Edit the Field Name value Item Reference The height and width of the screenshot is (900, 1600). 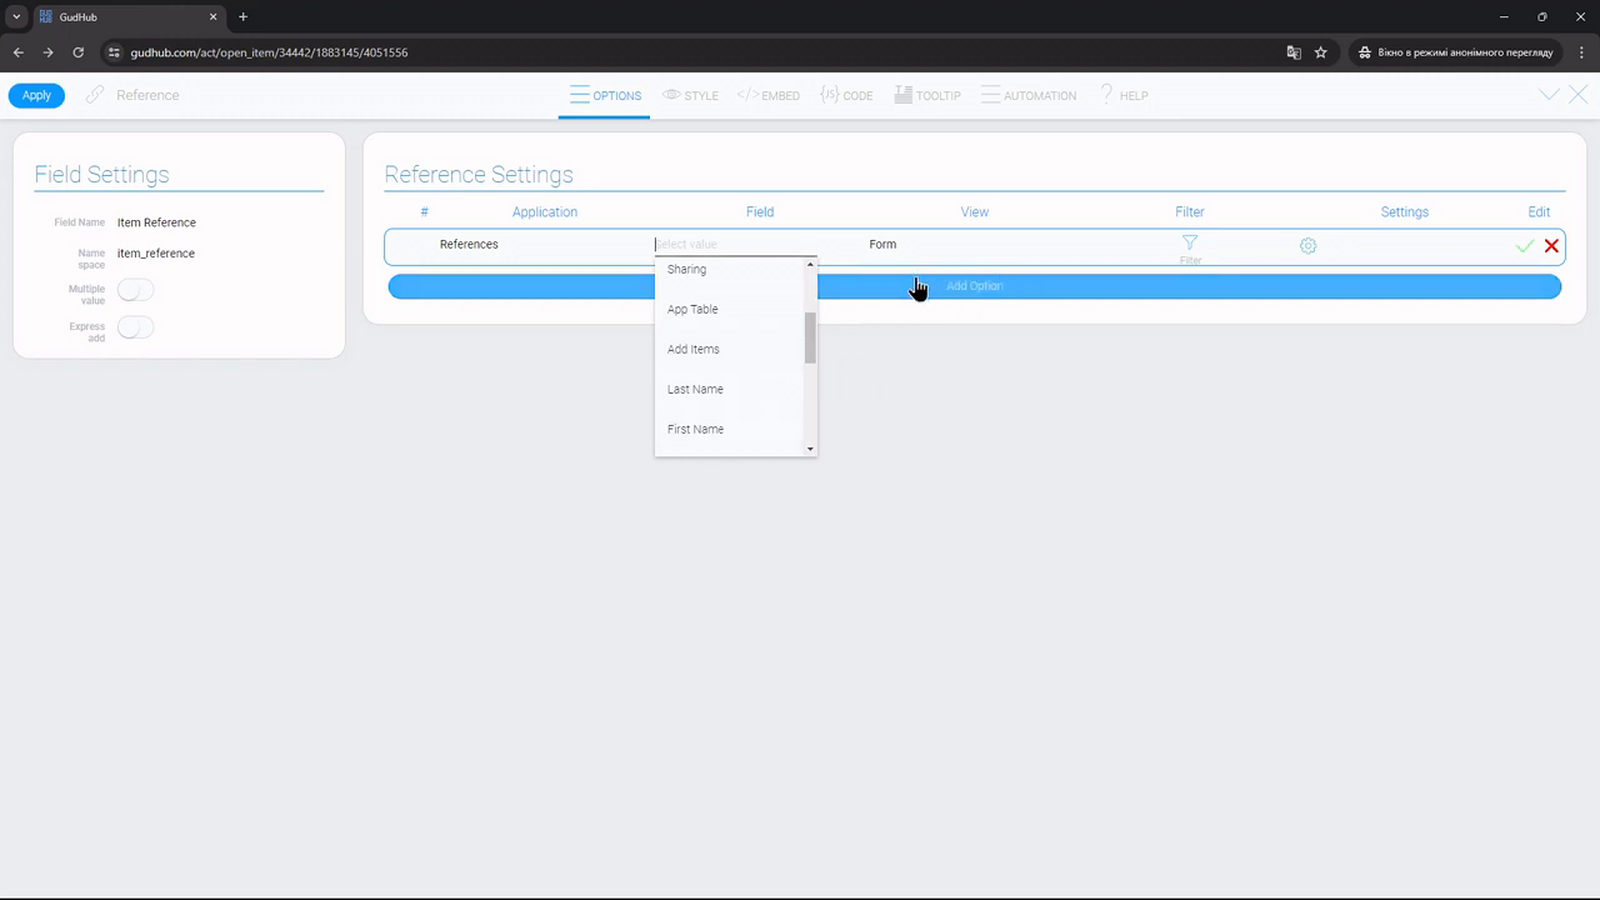(156, 222)
